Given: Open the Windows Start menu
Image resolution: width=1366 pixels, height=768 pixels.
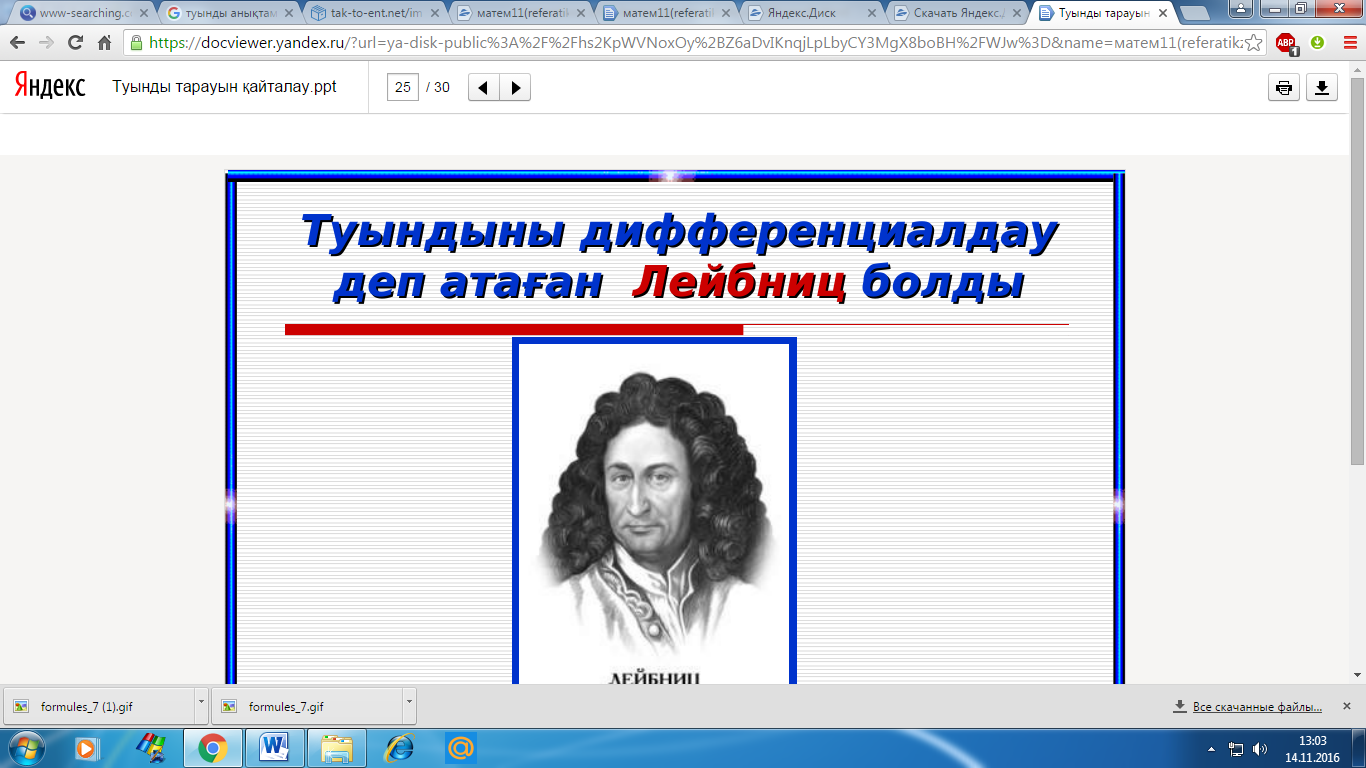Looking at the screenshot, I should pos(24,748).
